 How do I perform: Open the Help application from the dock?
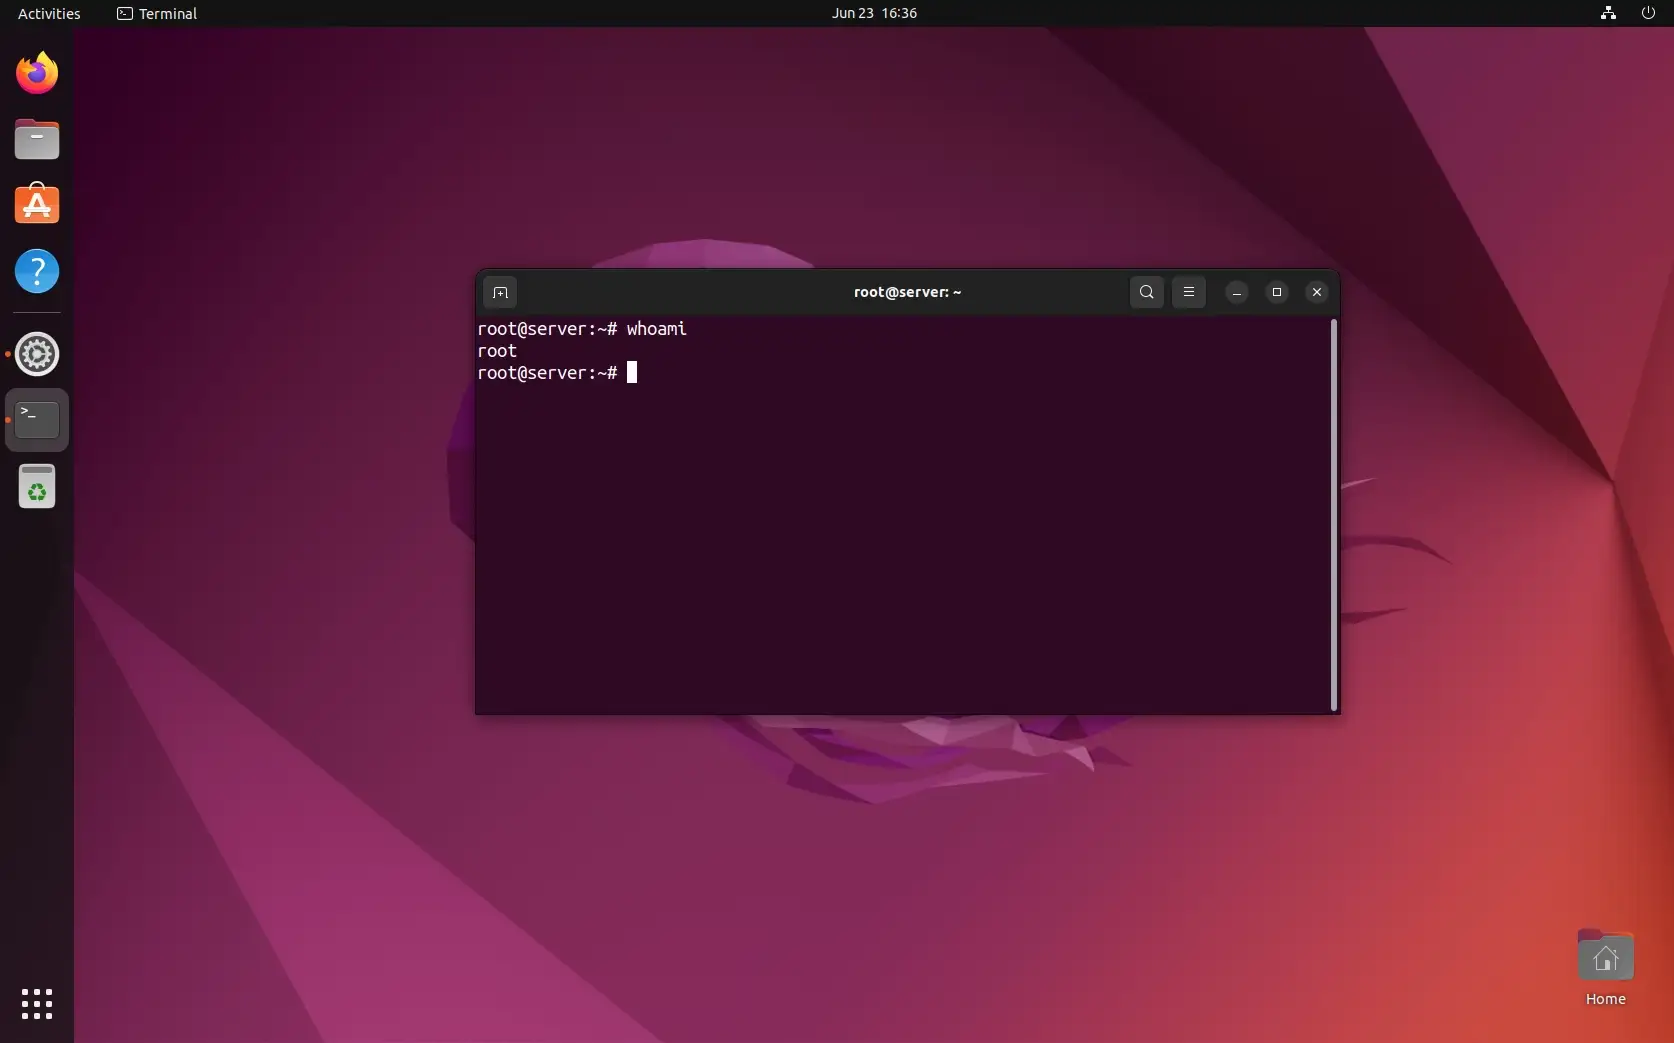36,271
